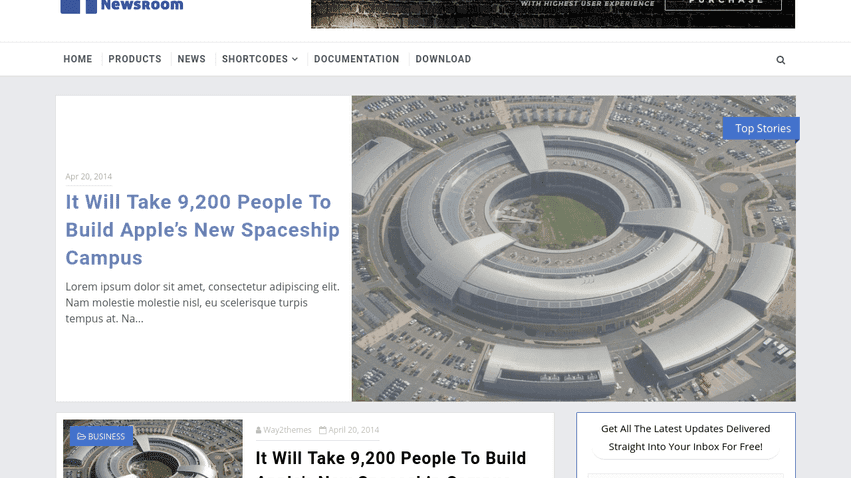851x478 pixels.
Task: Select the NEWS menu item
Action: tap(191, 59)
